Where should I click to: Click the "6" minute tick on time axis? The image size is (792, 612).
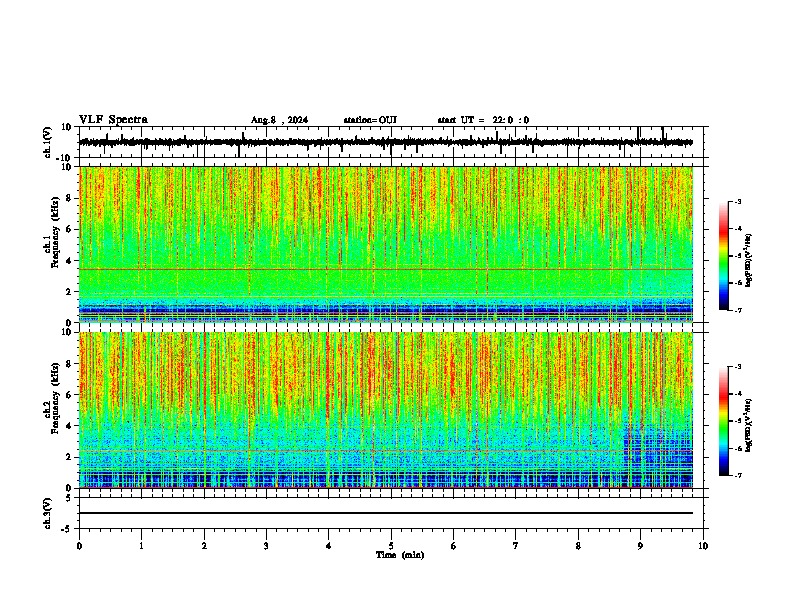coord(454,546)
